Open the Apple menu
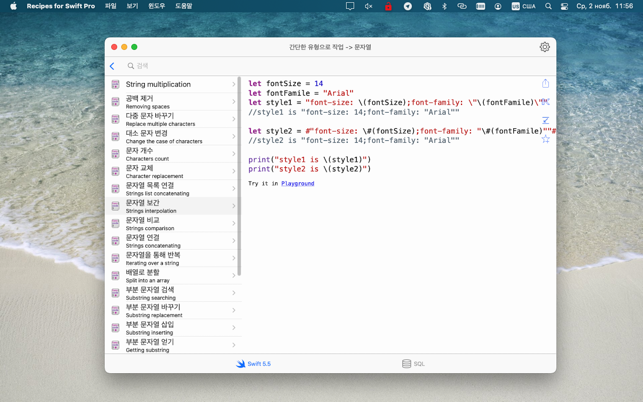 pos(13,6)
